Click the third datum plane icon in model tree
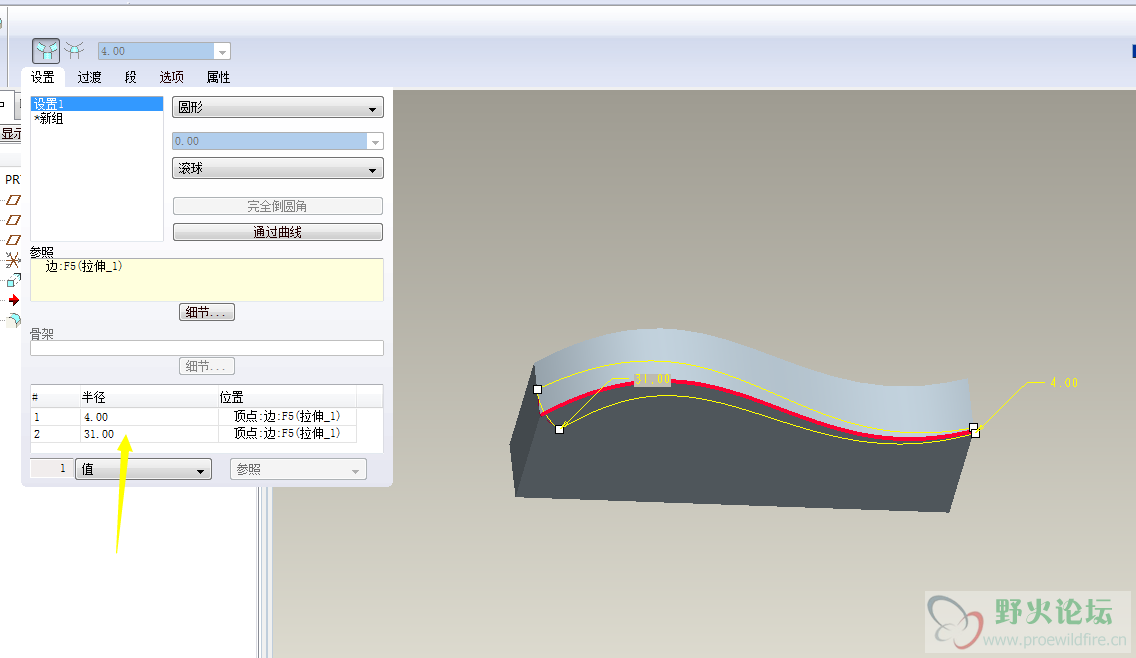Screen dimensions: 1136x658 [13, 240]
